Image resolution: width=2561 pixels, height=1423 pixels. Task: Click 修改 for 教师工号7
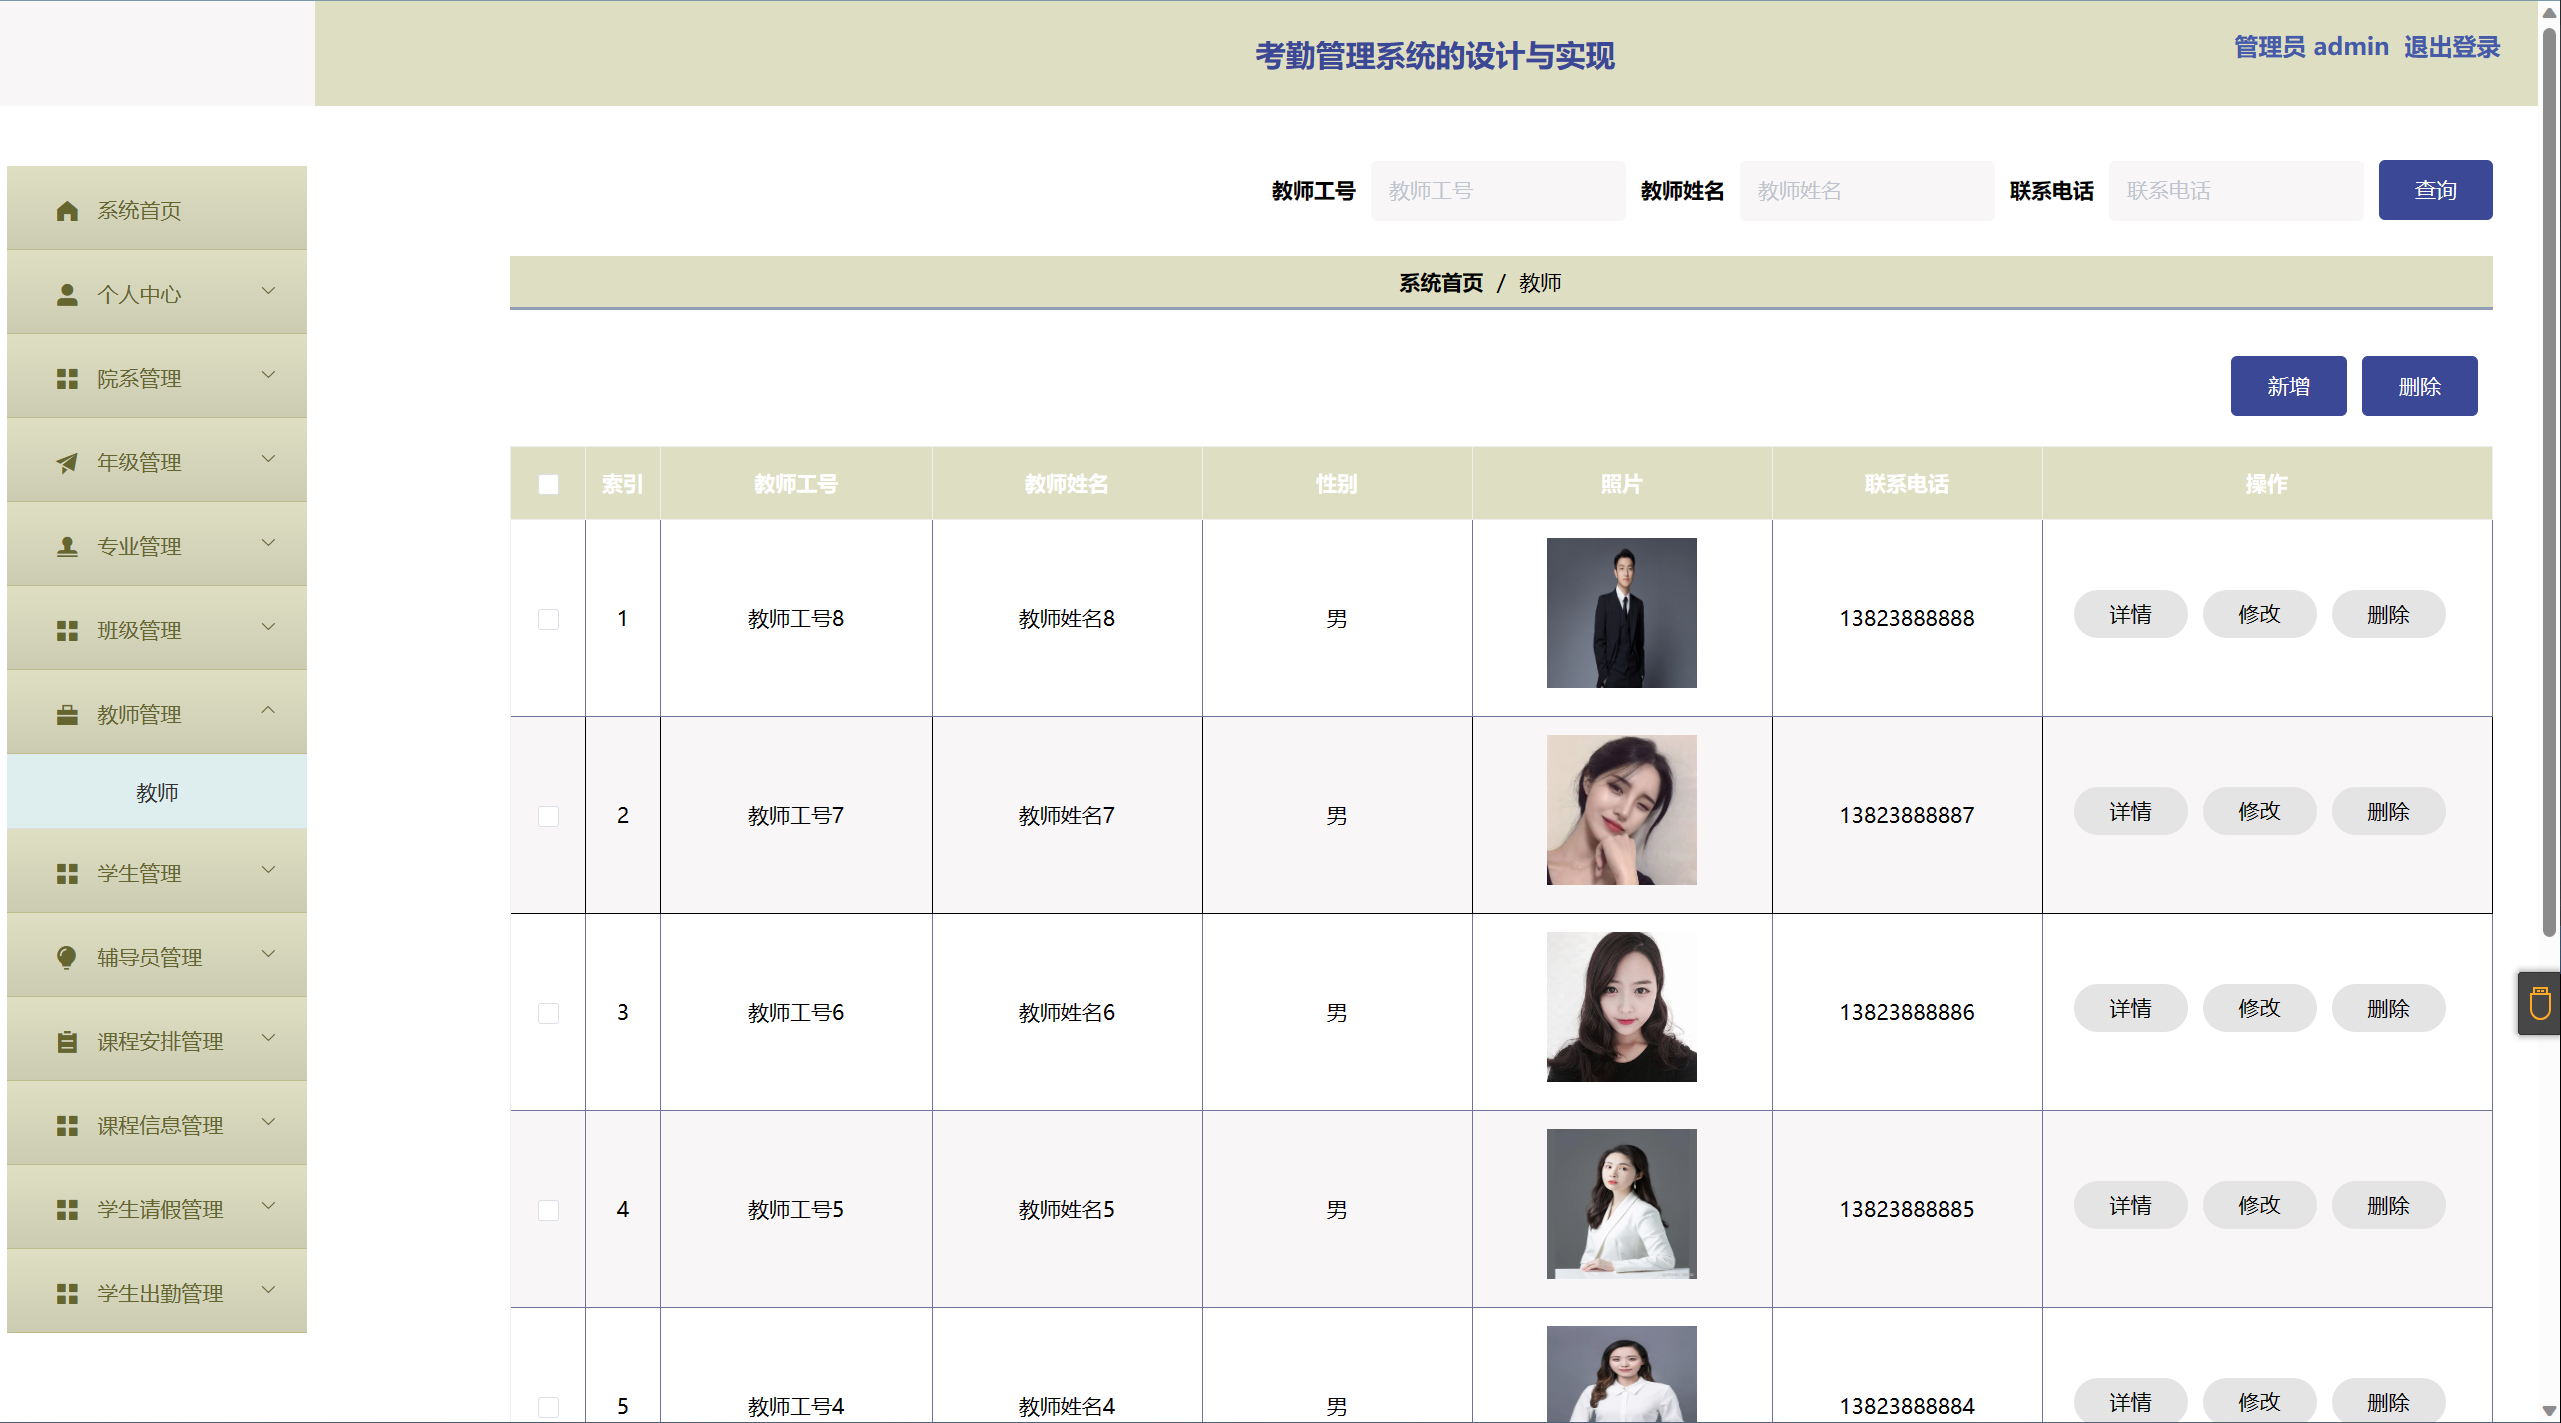click(2259, 811)
